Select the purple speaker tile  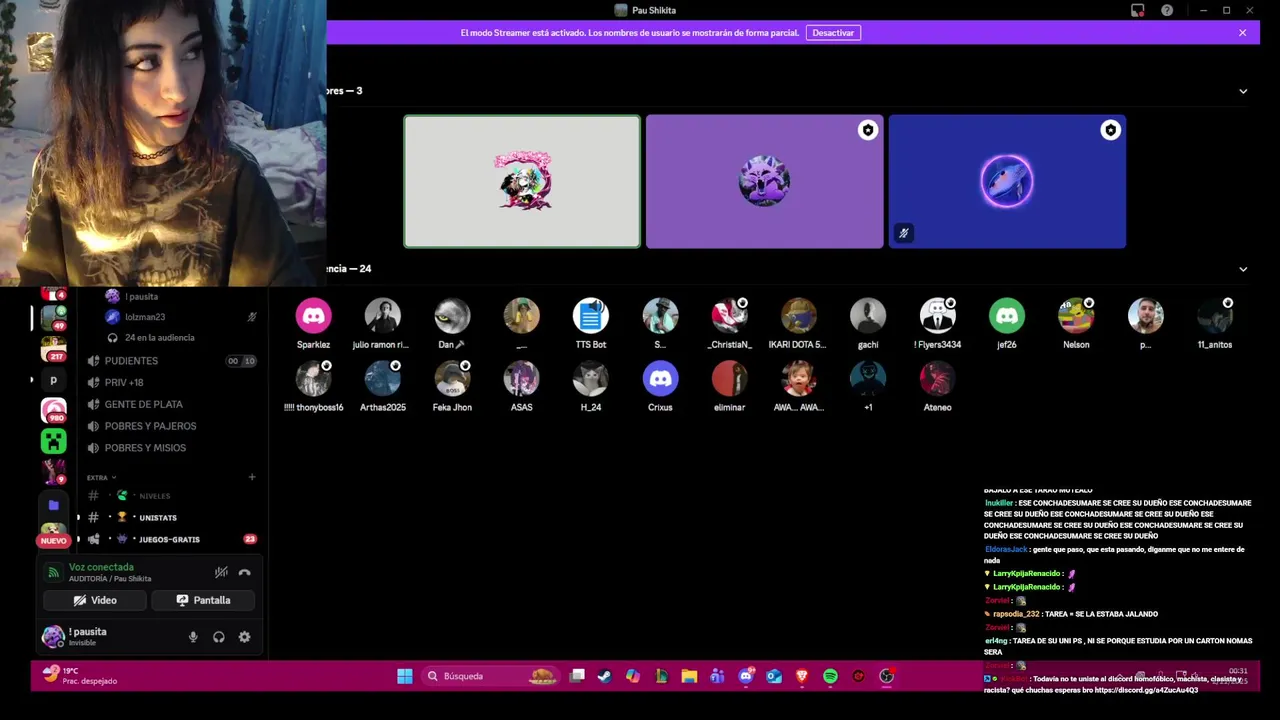(x=764, y=181)
